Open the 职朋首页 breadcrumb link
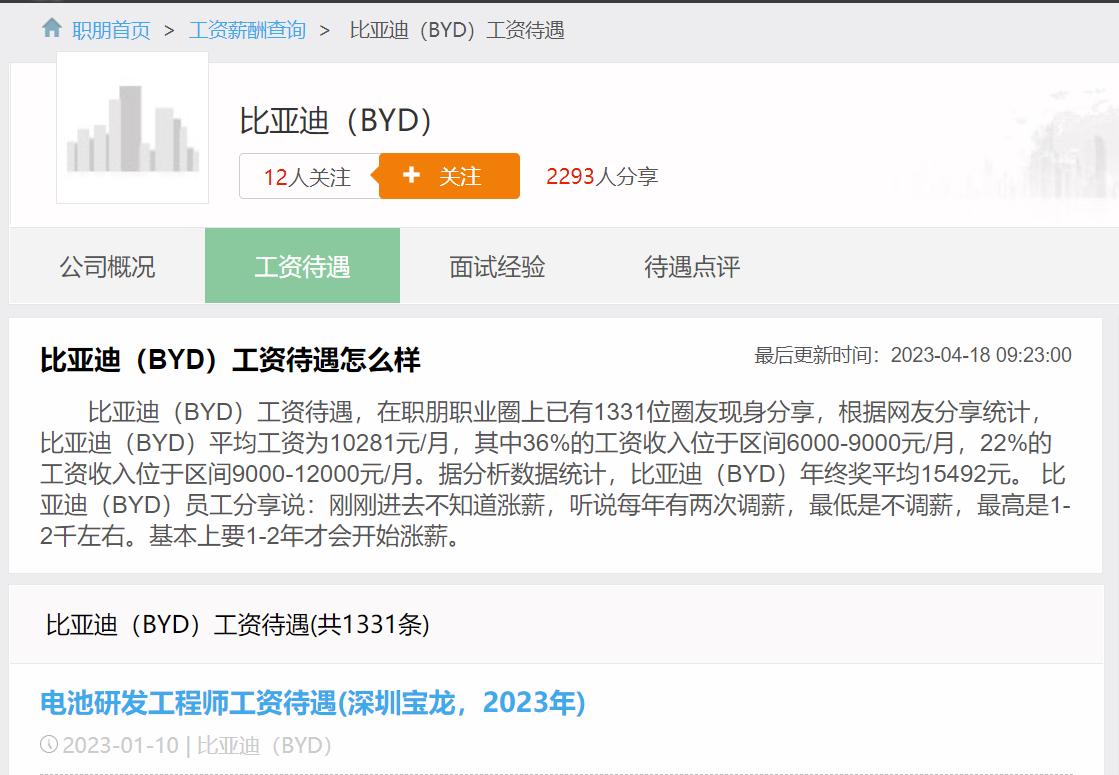Image resolution: width=1119 pixels, height=775 pixels. tap(110, 30)
